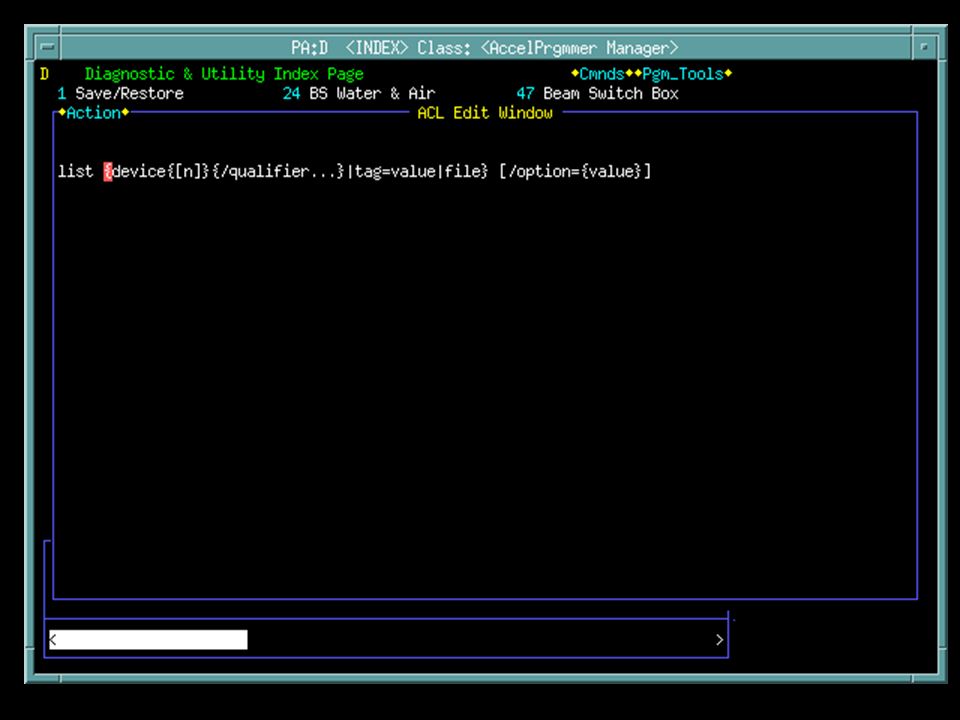
Task: Open the window menu button in title bar
Action: point(47,47)
